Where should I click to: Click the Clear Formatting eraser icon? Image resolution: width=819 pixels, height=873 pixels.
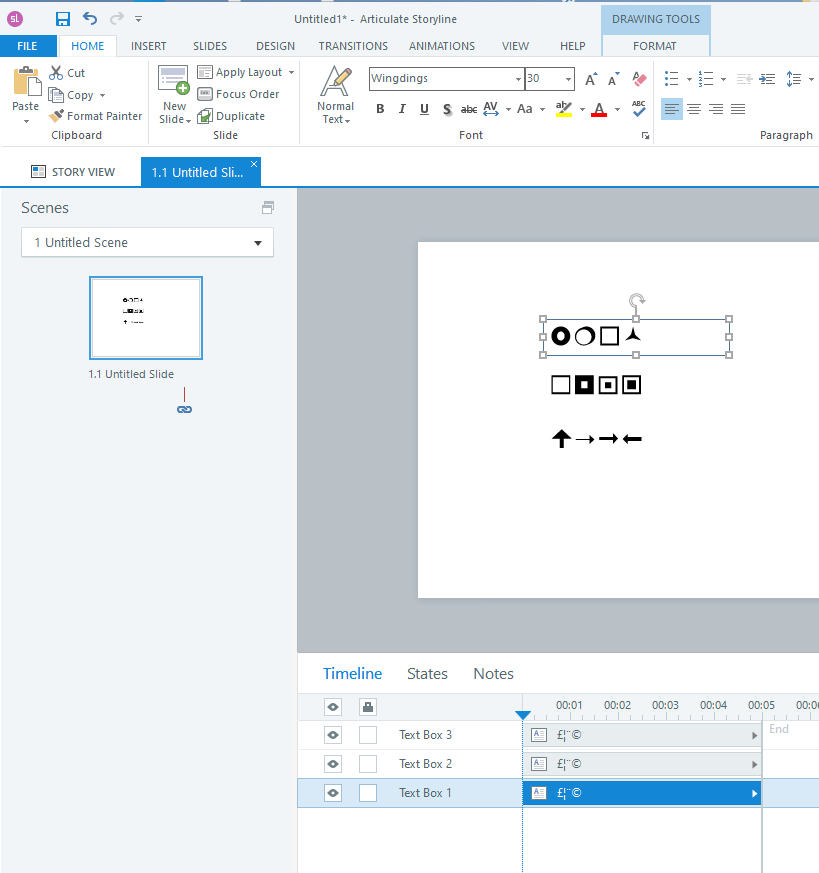(x=639, y=79)
